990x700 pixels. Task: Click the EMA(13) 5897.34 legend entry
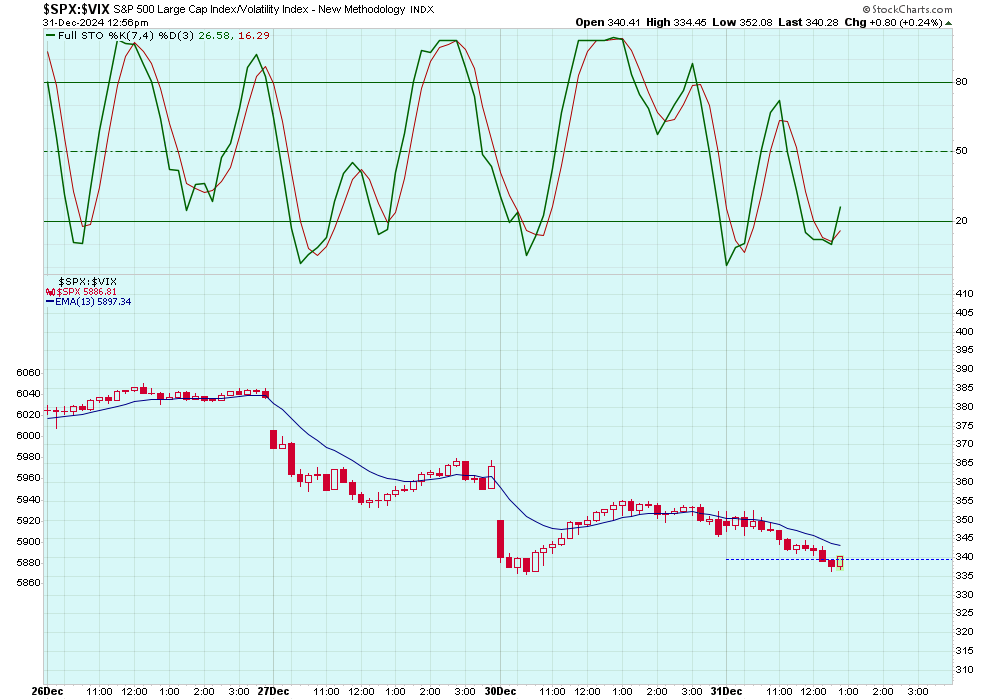(x=93, y=302)
